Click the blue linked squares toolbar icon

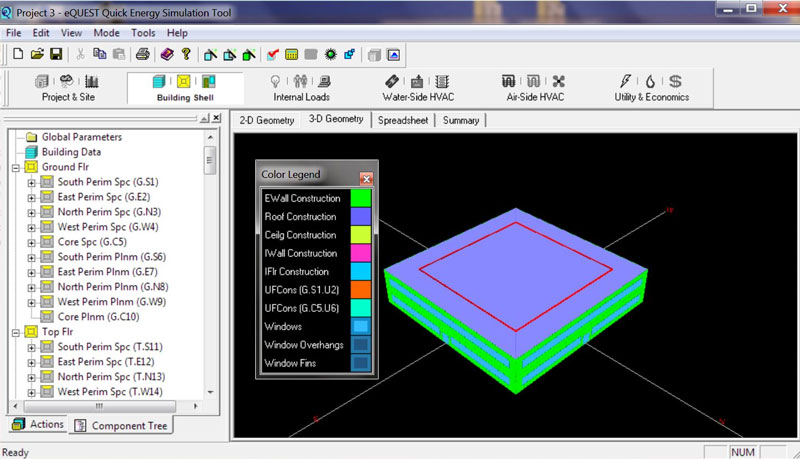350,55
